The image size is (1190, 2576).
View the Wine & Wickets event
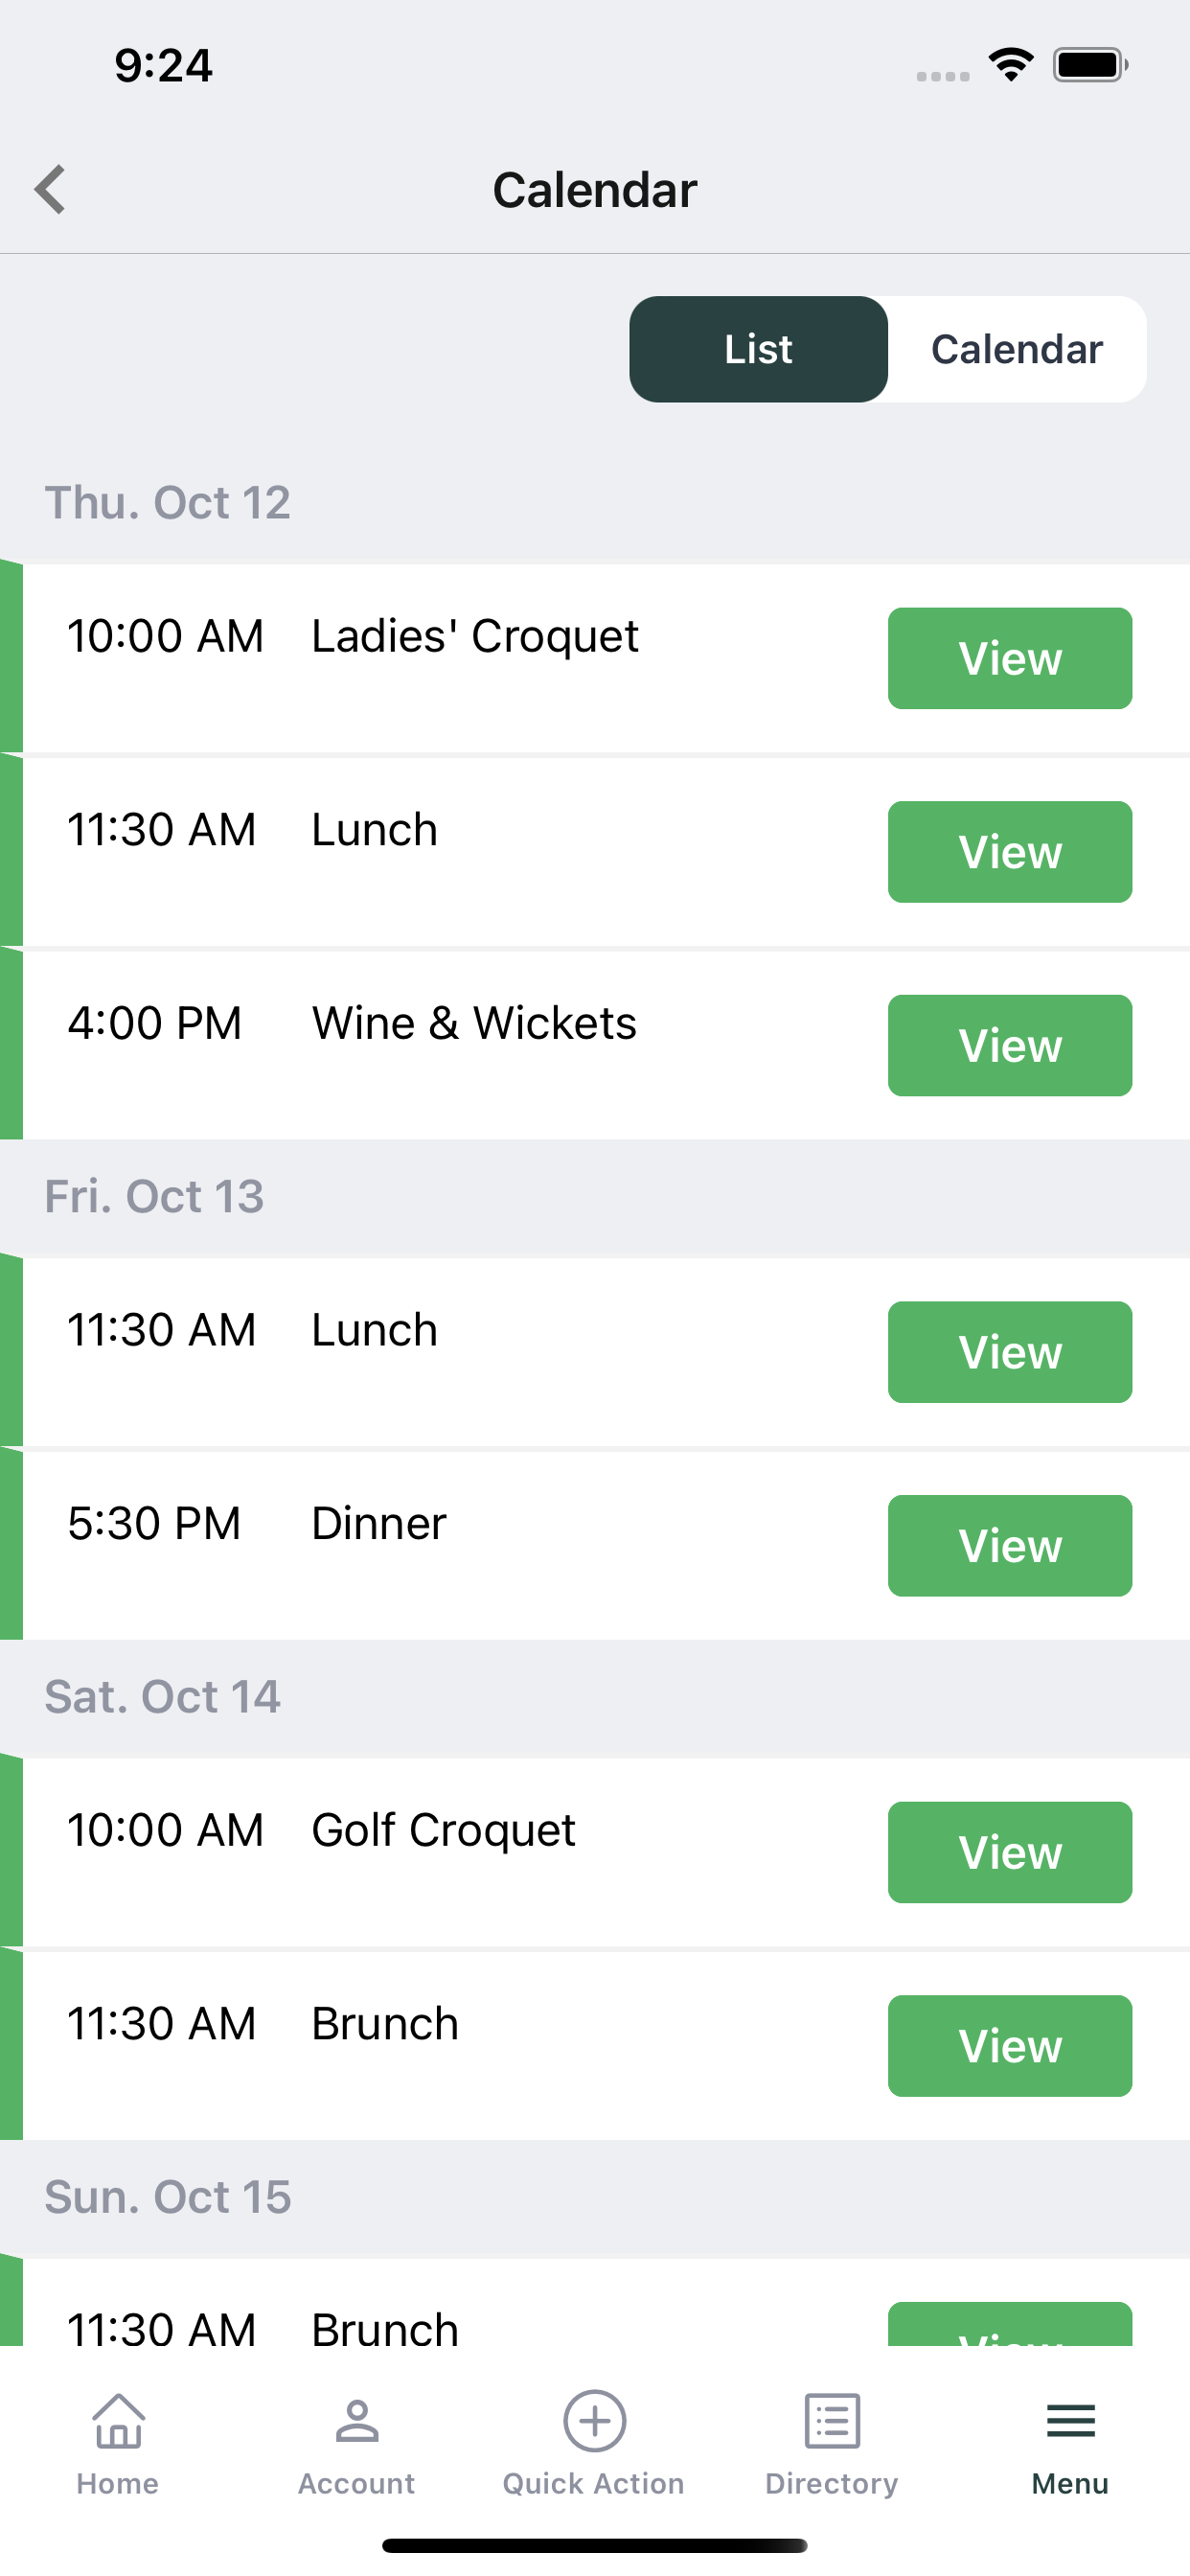pyautogui.click(x=1010, y=1046)
